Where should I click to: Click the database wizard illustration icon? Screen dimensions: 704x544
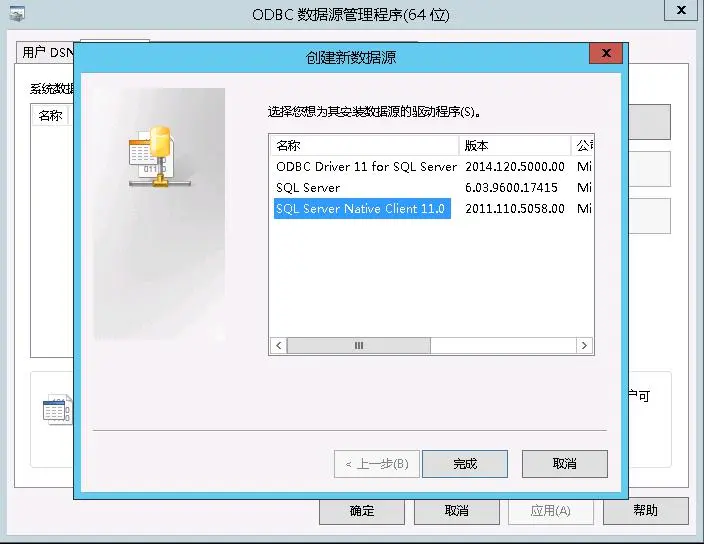pyautogui.click(x=159, y=156)
